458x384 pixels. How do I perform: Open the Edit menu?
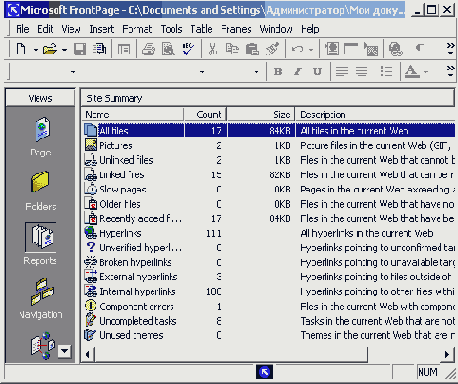coord(45,29)
